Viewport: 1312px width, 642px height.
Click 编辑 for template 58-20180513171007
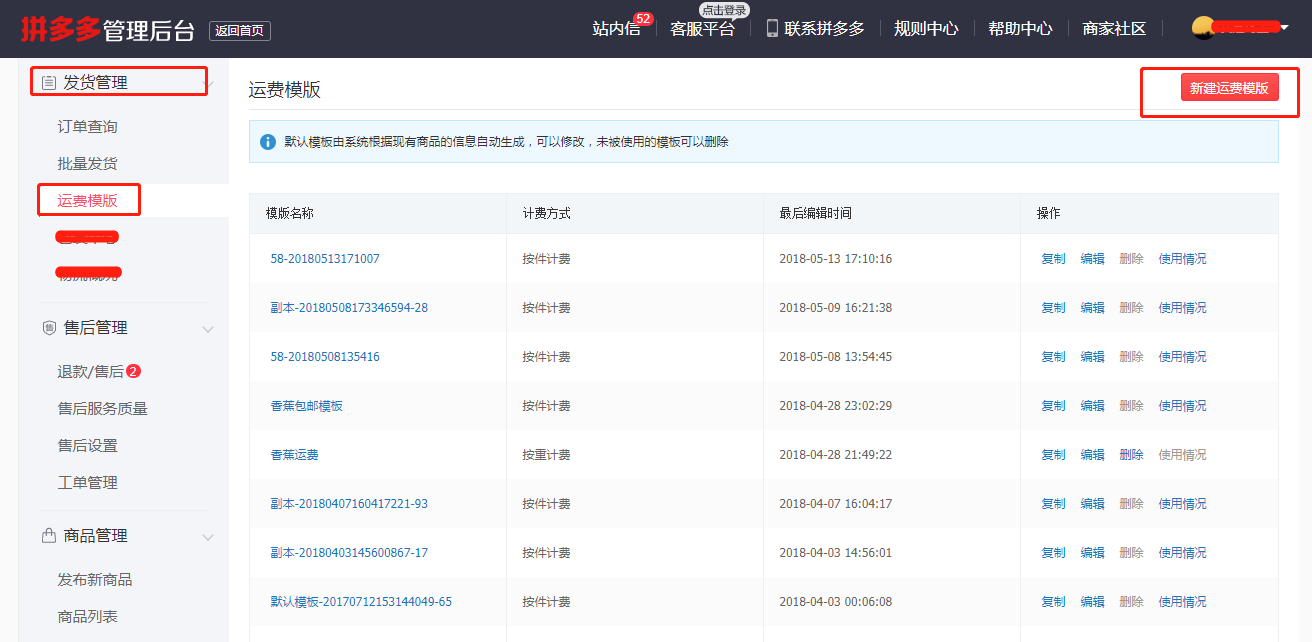pos(1093,259)
